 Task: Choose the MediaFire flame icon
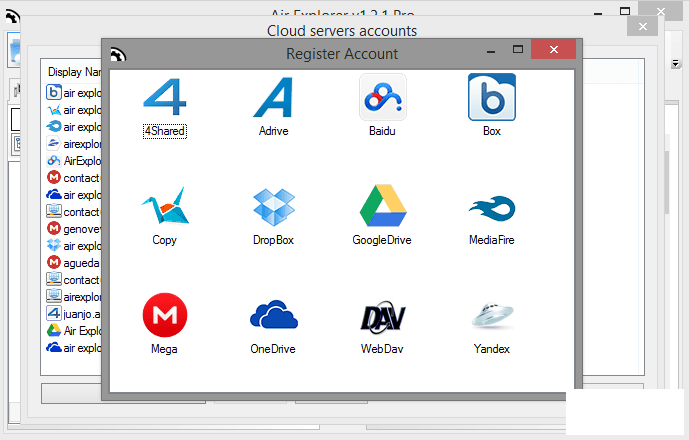492,208
